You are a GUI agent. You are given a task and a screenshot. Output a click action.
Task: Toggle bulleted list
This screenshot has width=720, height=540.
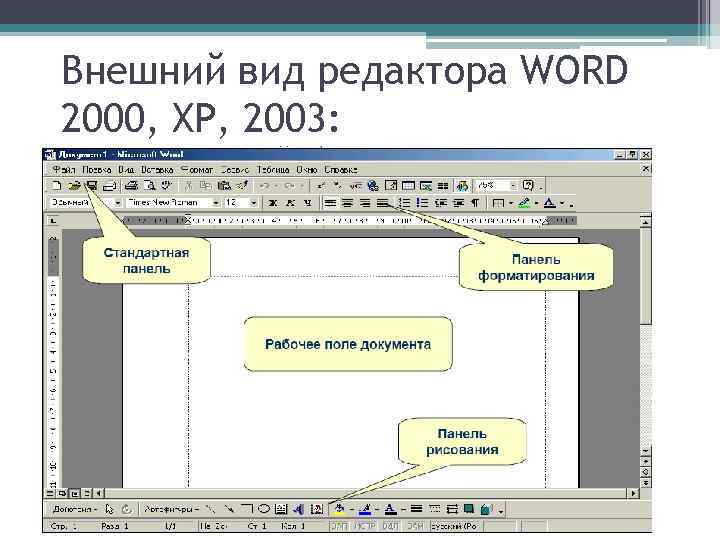pyautogui.click(x=422, y=202)
